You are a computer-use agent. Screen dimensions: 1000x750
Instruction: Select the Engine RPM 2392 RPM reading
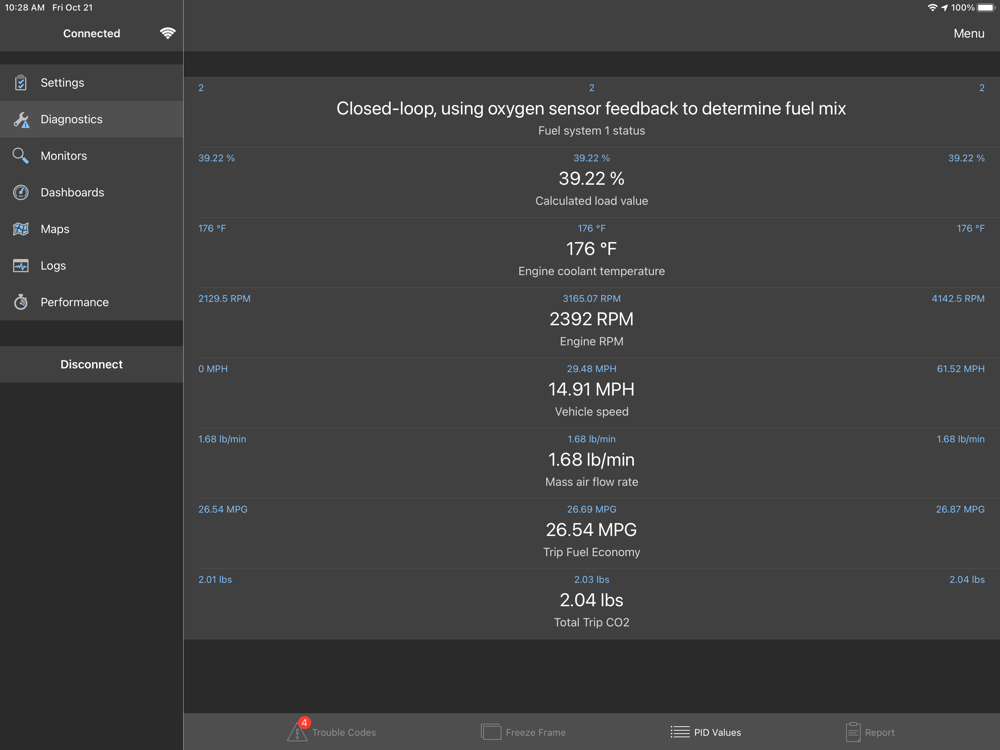592,319
